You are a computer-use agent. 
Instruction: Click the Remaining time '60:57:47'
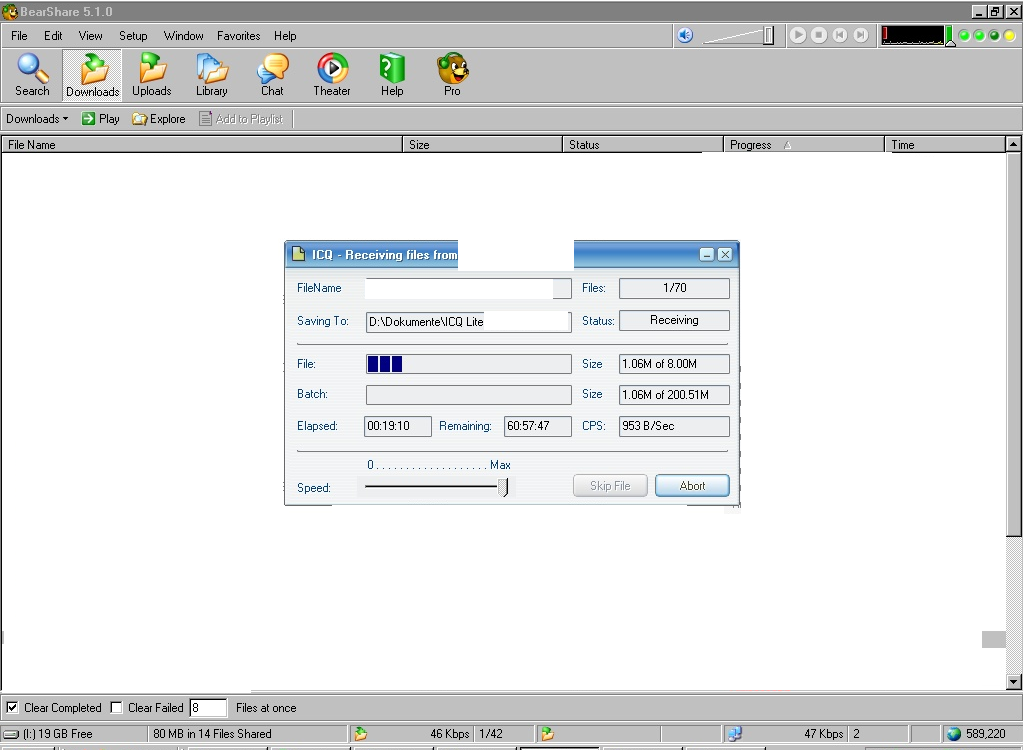pyautogui.click(x=528, y=426)
